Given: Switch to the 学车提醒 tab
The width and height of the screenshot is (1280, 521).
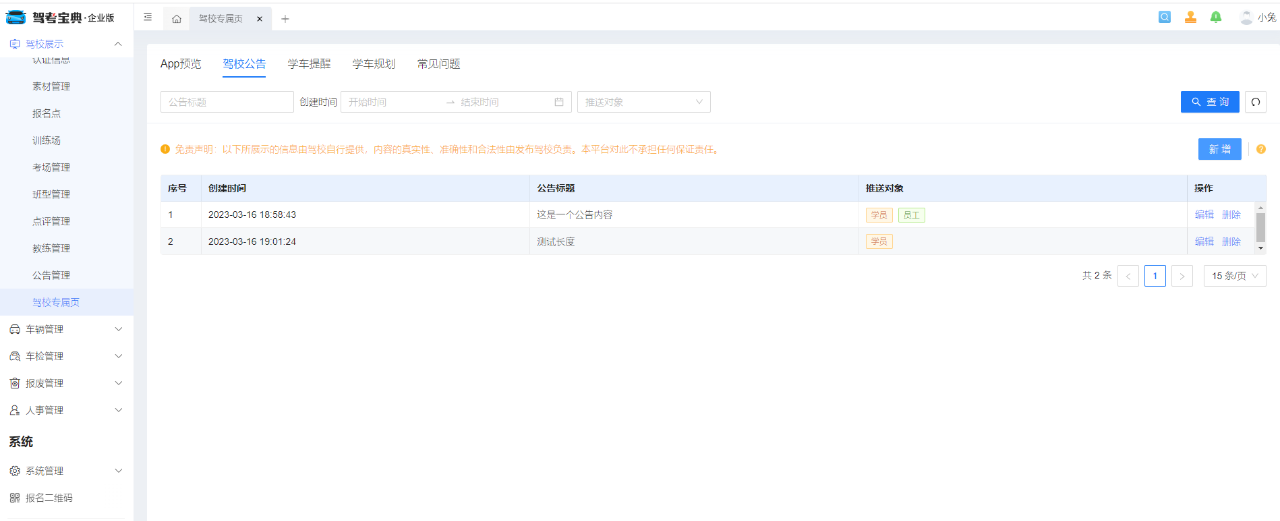Looking at the screenshot, I should tap(309, 64).
